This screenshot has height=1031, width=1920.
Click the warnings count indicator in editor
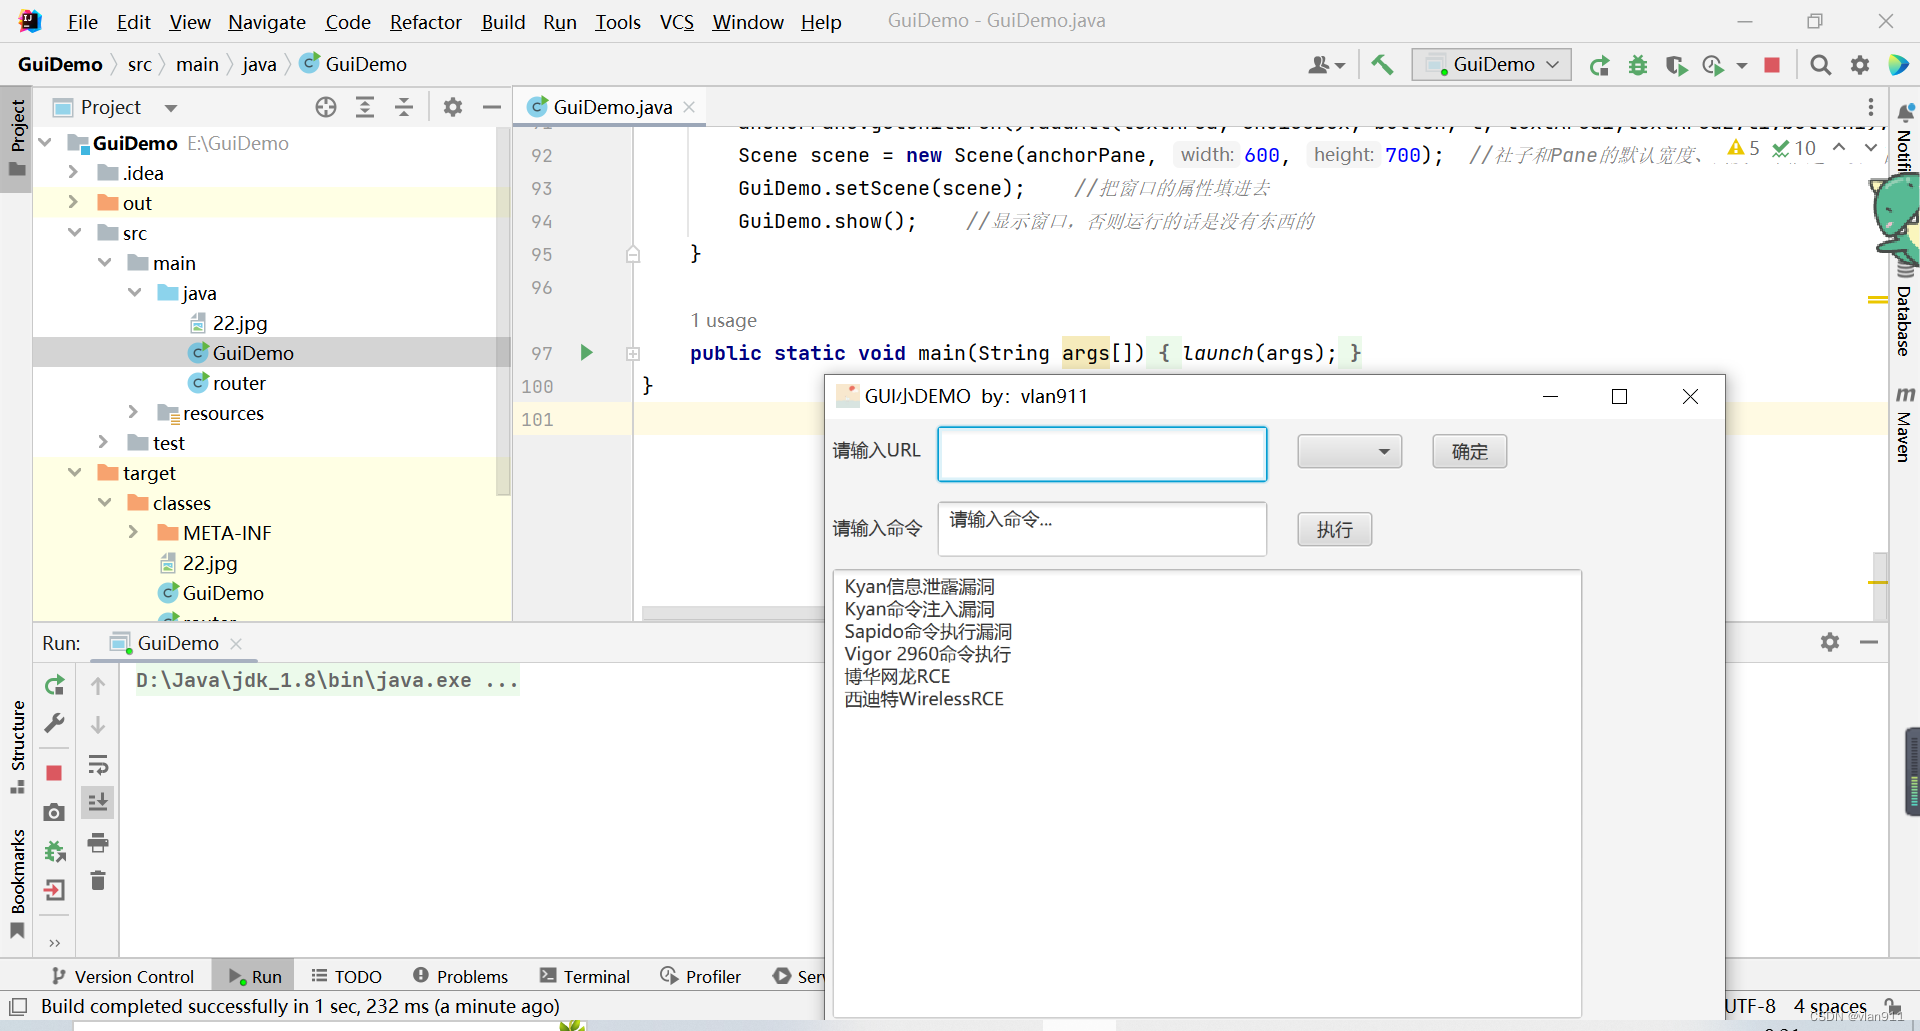(x=1743, y=148)
